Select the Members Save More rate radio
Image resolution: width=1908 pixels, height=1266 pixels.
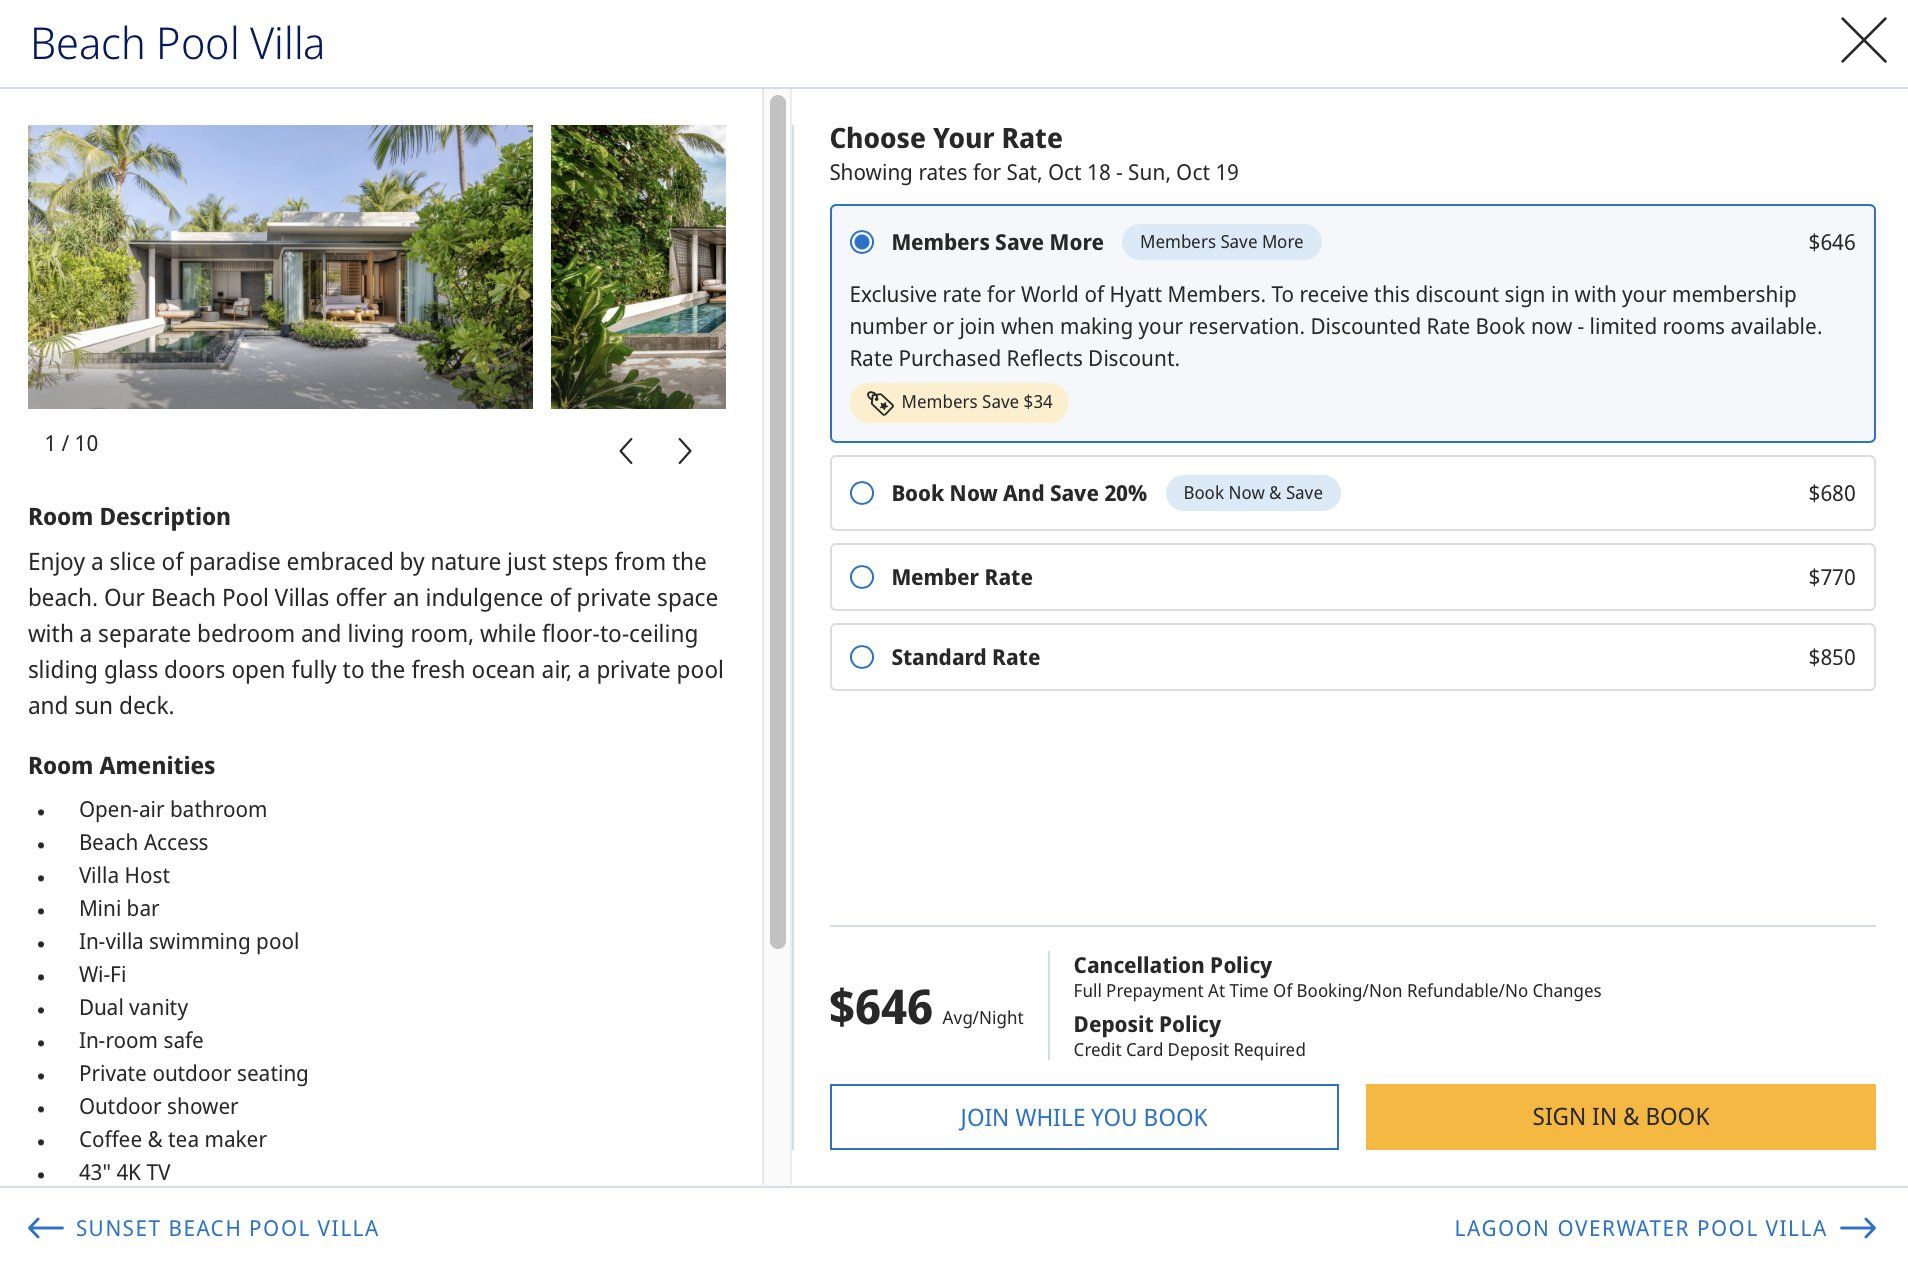[862, 242]
